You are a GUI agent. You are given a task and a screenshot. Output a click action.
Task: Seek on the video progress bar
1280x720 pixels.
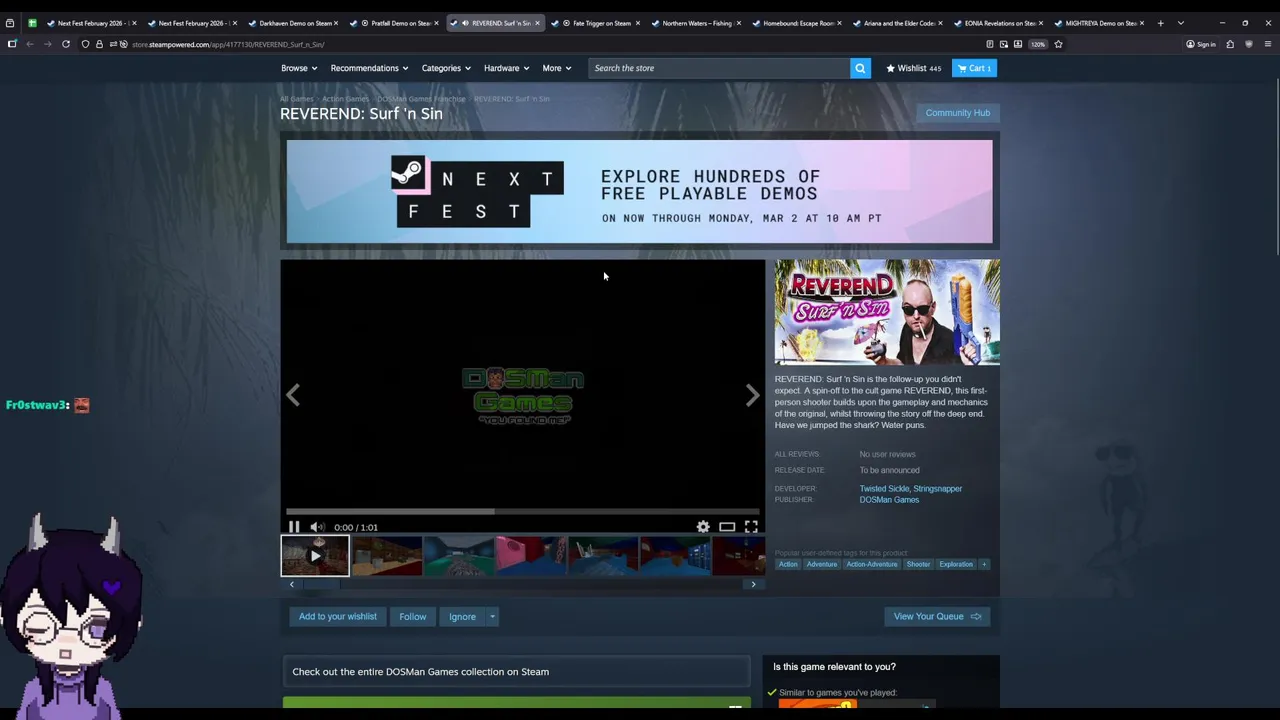(x=522, y=512)
